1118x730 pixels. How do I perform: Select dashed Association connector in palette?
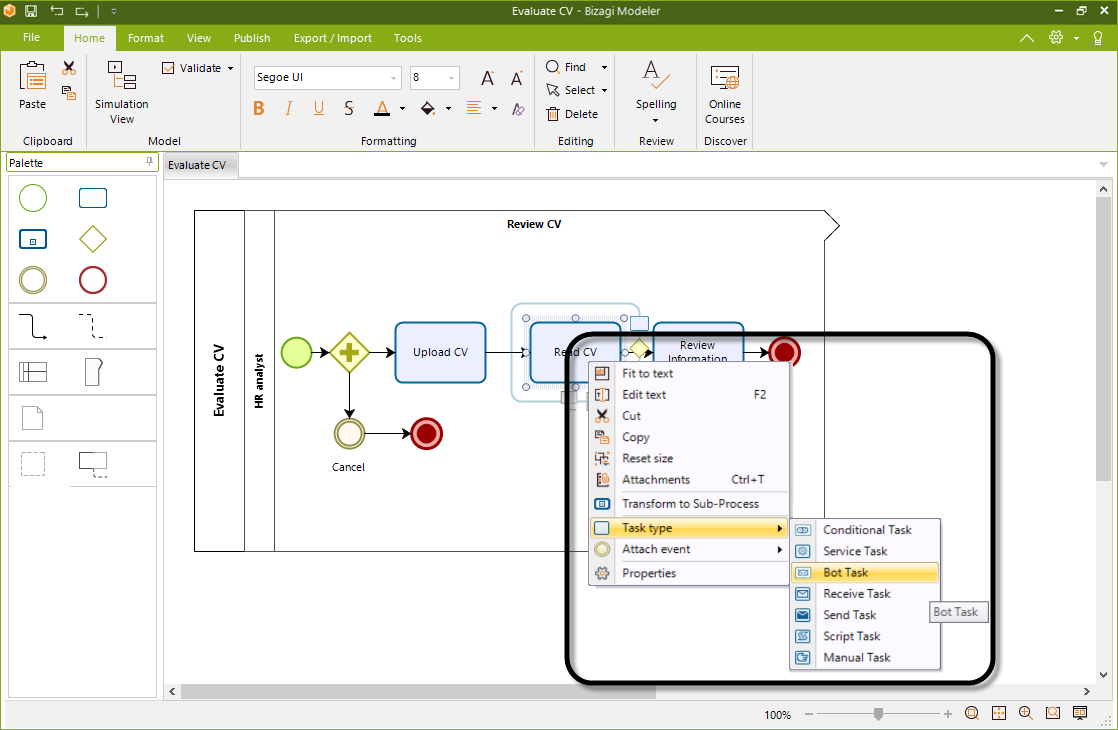click(x=93, y=326)
